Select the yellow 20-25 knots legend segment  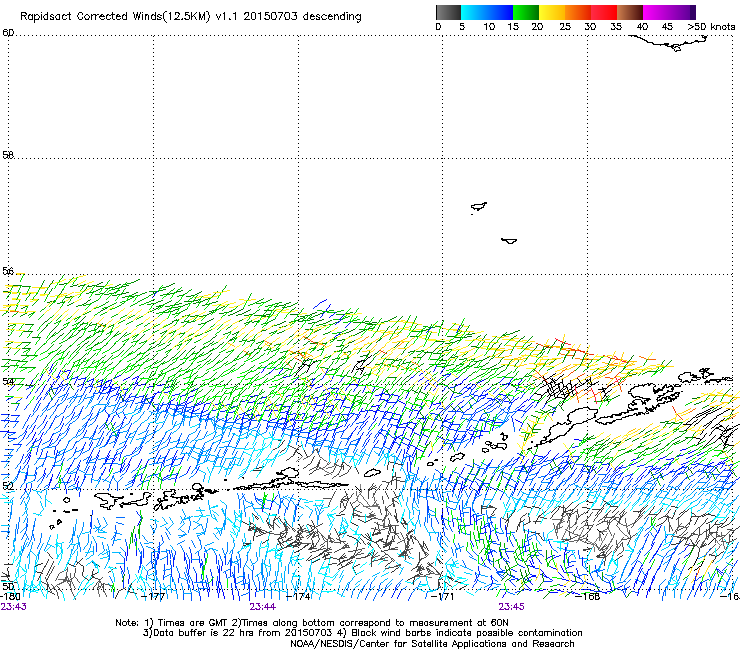[x=552, y=12]
